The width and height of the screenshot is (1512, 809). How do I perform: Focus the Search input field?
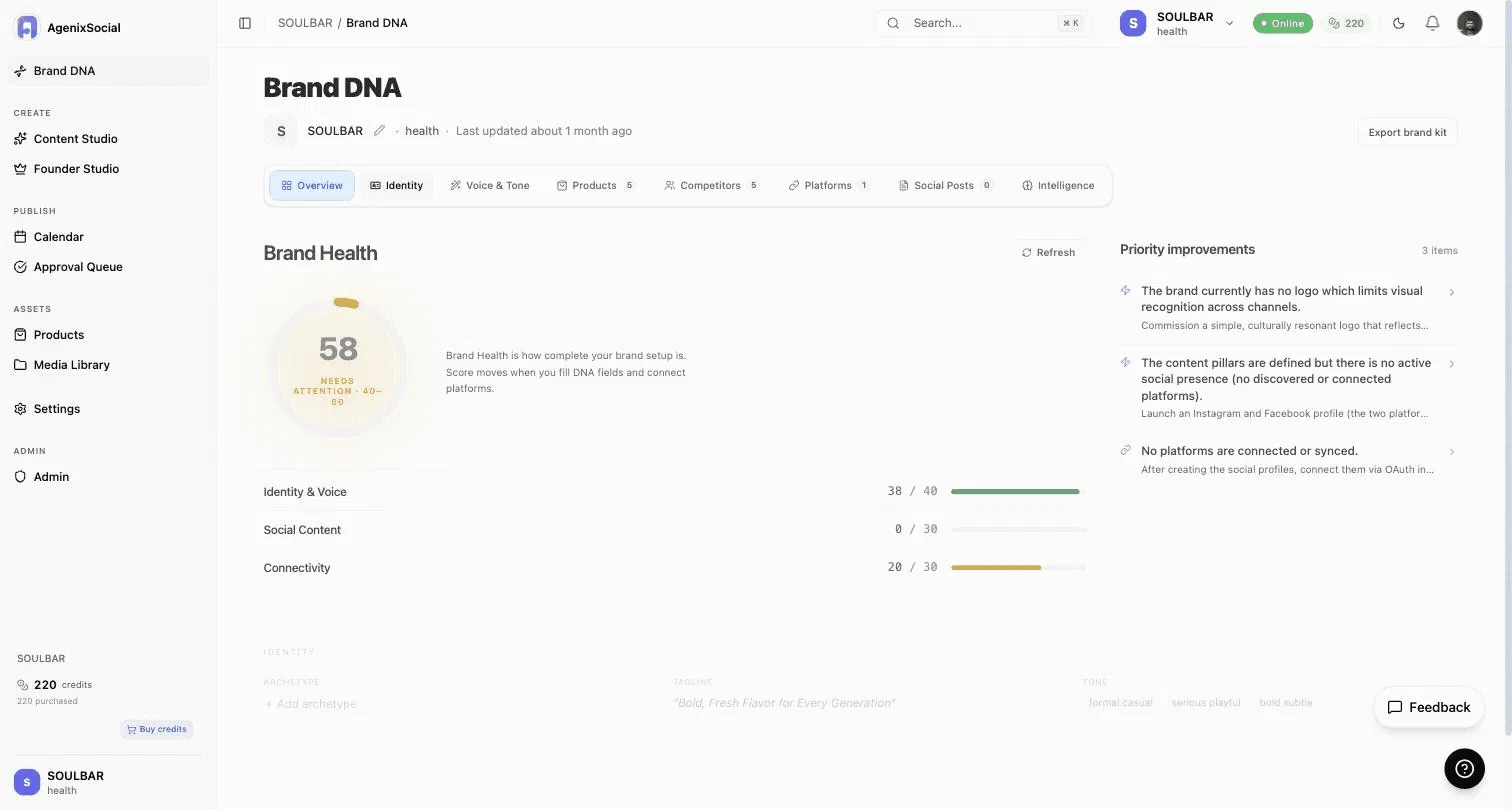(982, 23)
